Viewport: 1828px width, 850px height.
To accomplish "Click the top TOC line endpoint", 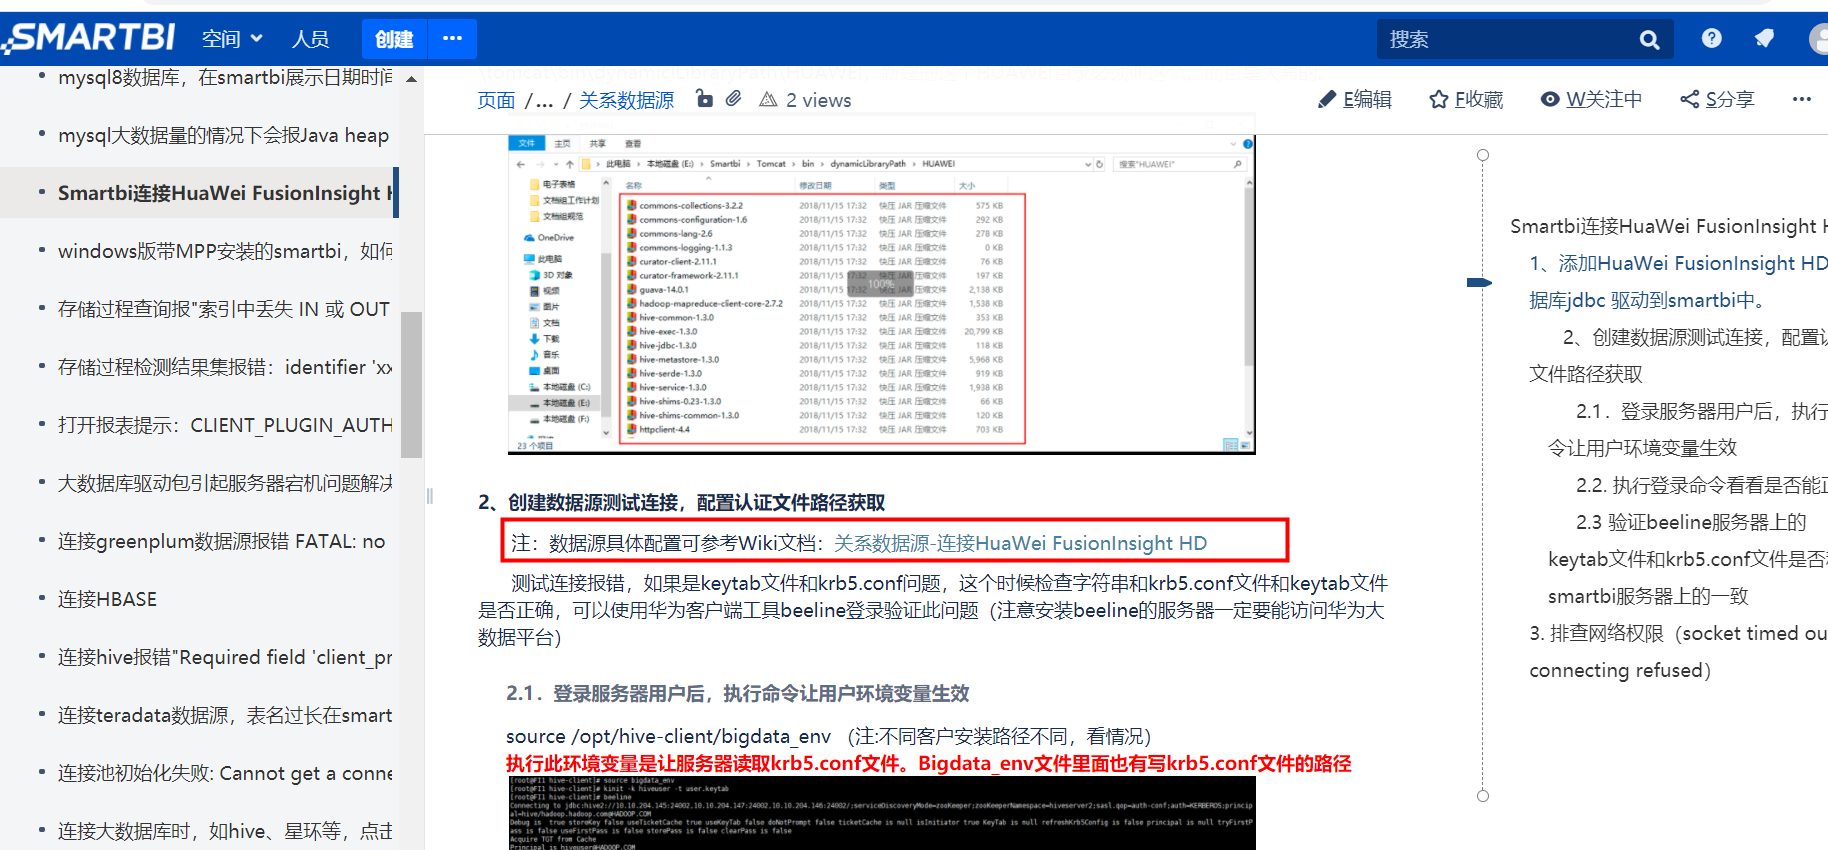I will (x=1483, y=155).
